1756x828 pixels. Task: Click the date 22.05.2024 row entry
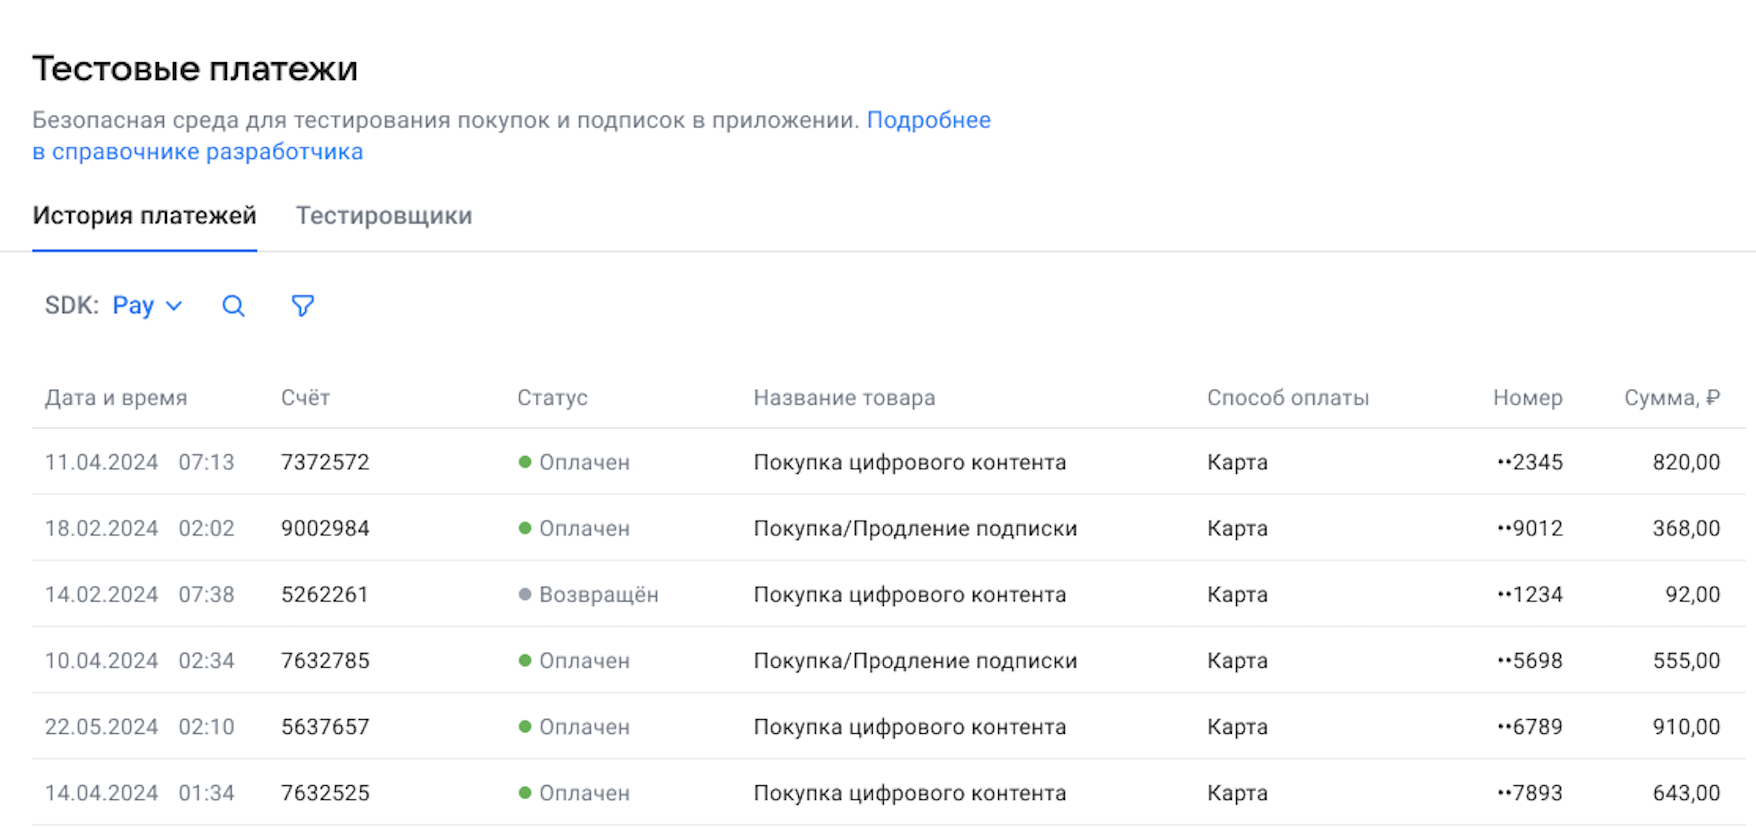point(102,727)
